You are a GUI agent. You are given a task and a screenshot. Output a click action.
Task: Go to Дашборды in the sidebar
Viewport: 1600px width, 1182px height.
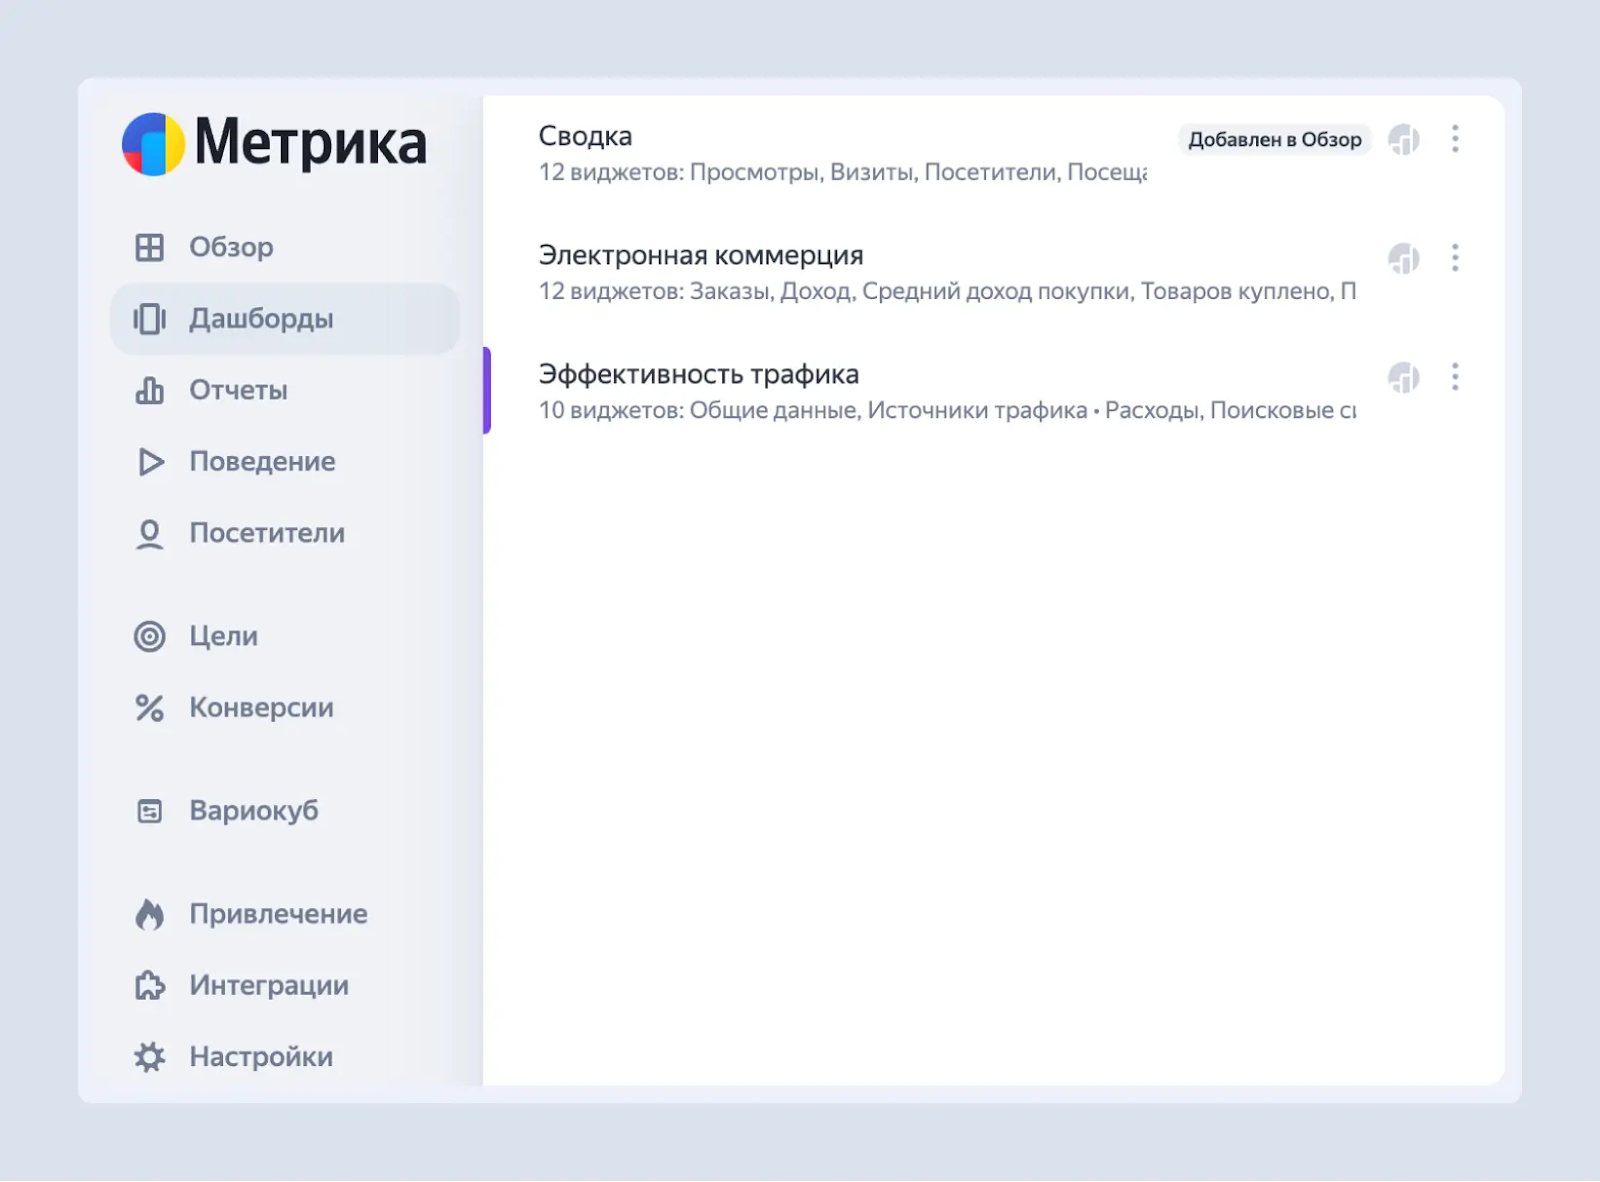click(x=261, y=319)
